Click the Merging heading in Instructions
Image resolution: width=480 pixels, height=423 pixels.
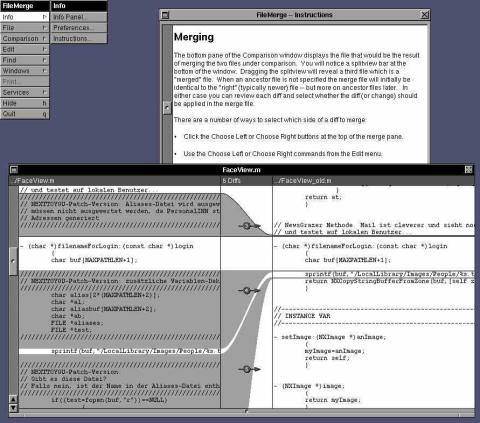pos(194,37)
